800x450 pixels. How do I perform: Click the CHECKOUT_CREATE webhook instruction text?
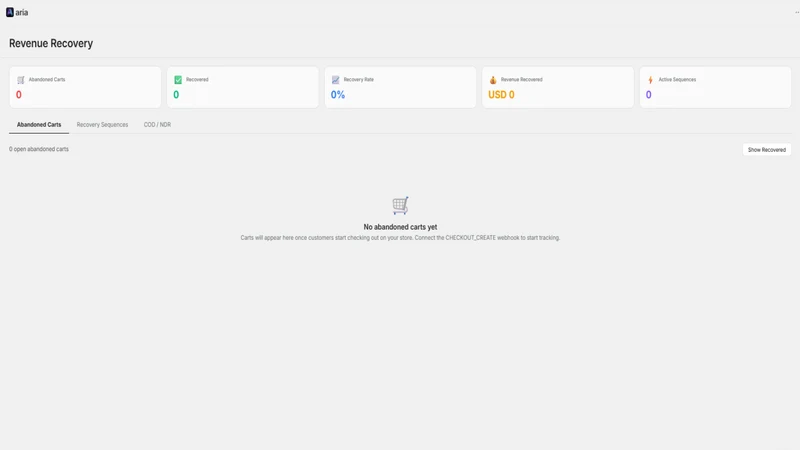401,238
